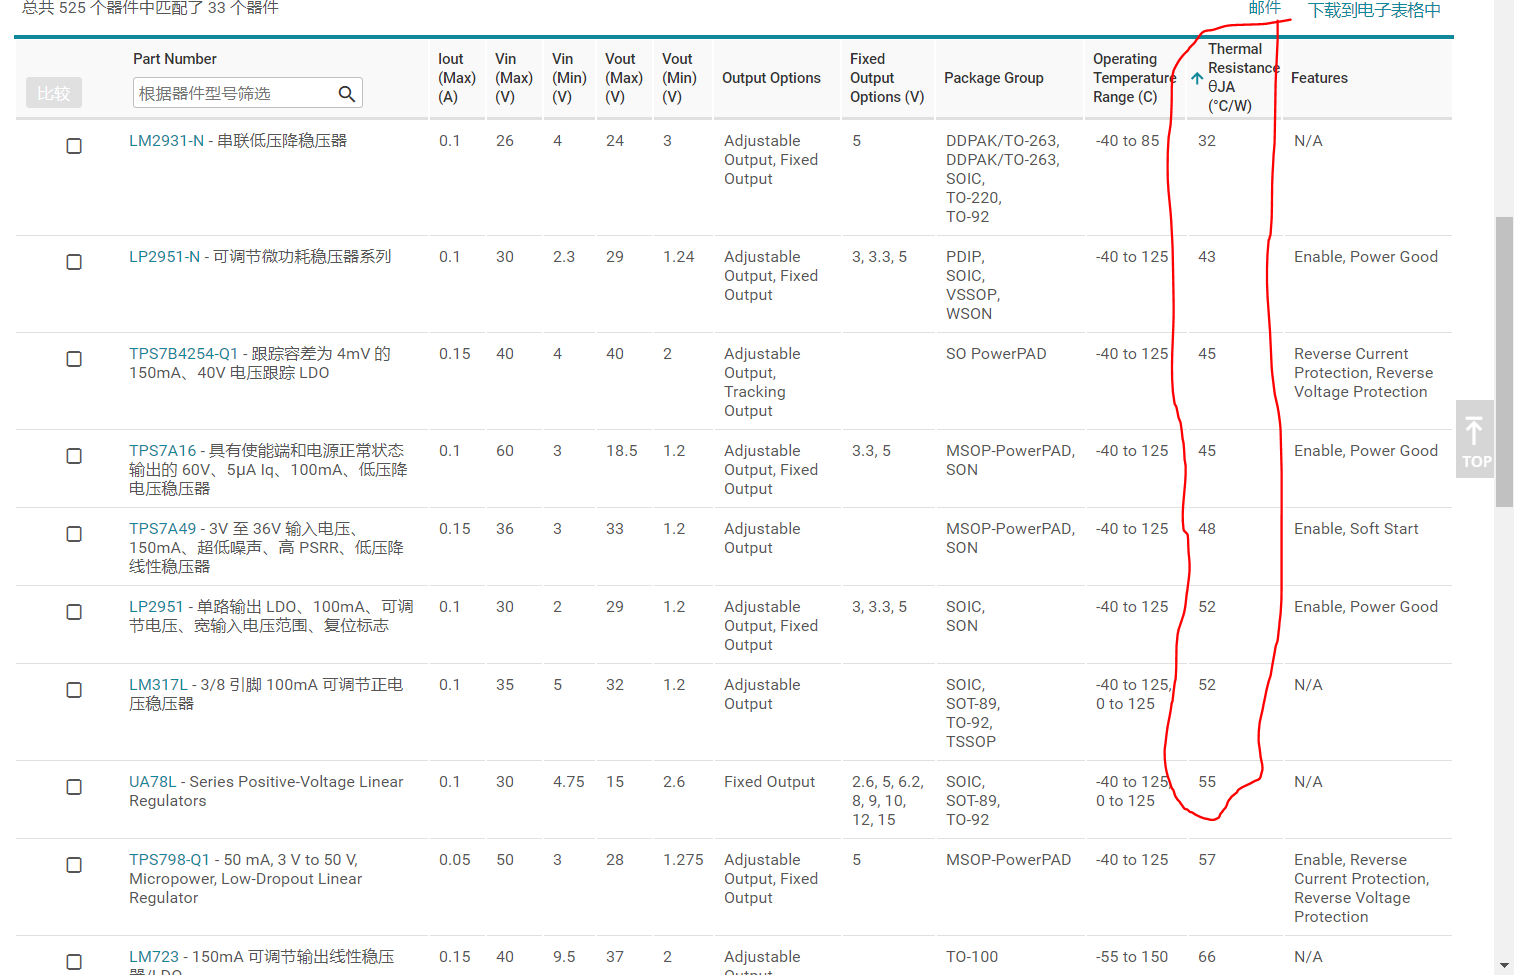This screenshot has width=1514, height=975.
Task: Check the UA78L row checkbox
Action: pos(74,787)
